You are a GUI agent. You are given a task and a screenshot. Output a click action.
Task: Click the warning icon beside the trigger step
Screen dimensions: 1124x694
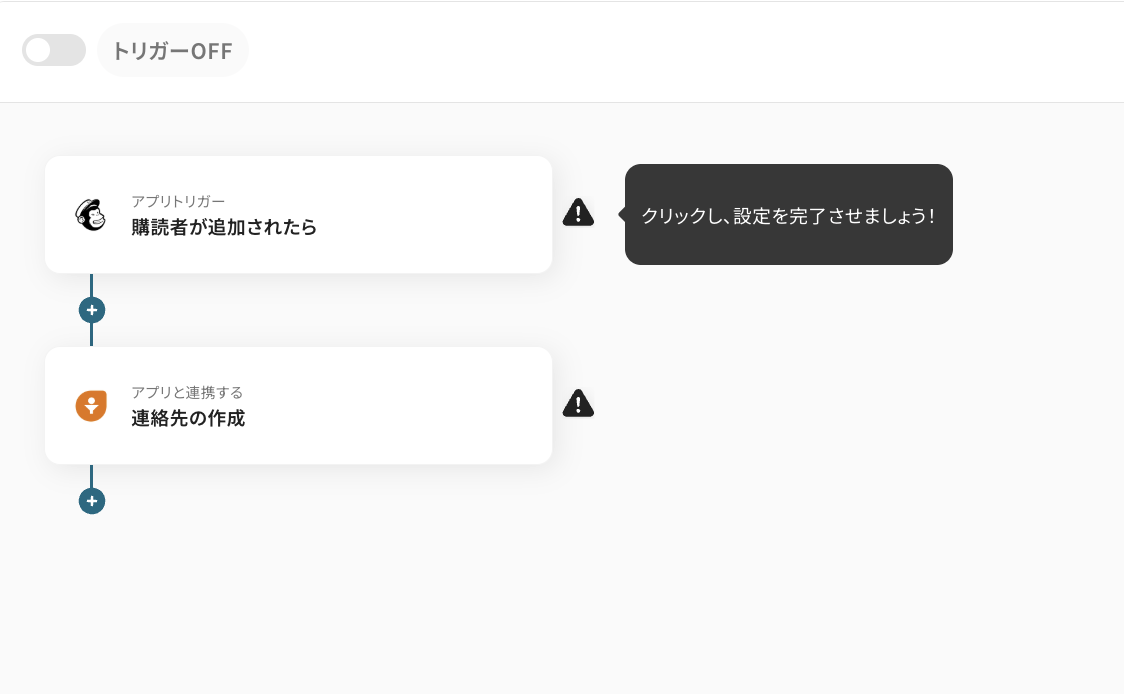pos(578,212)
